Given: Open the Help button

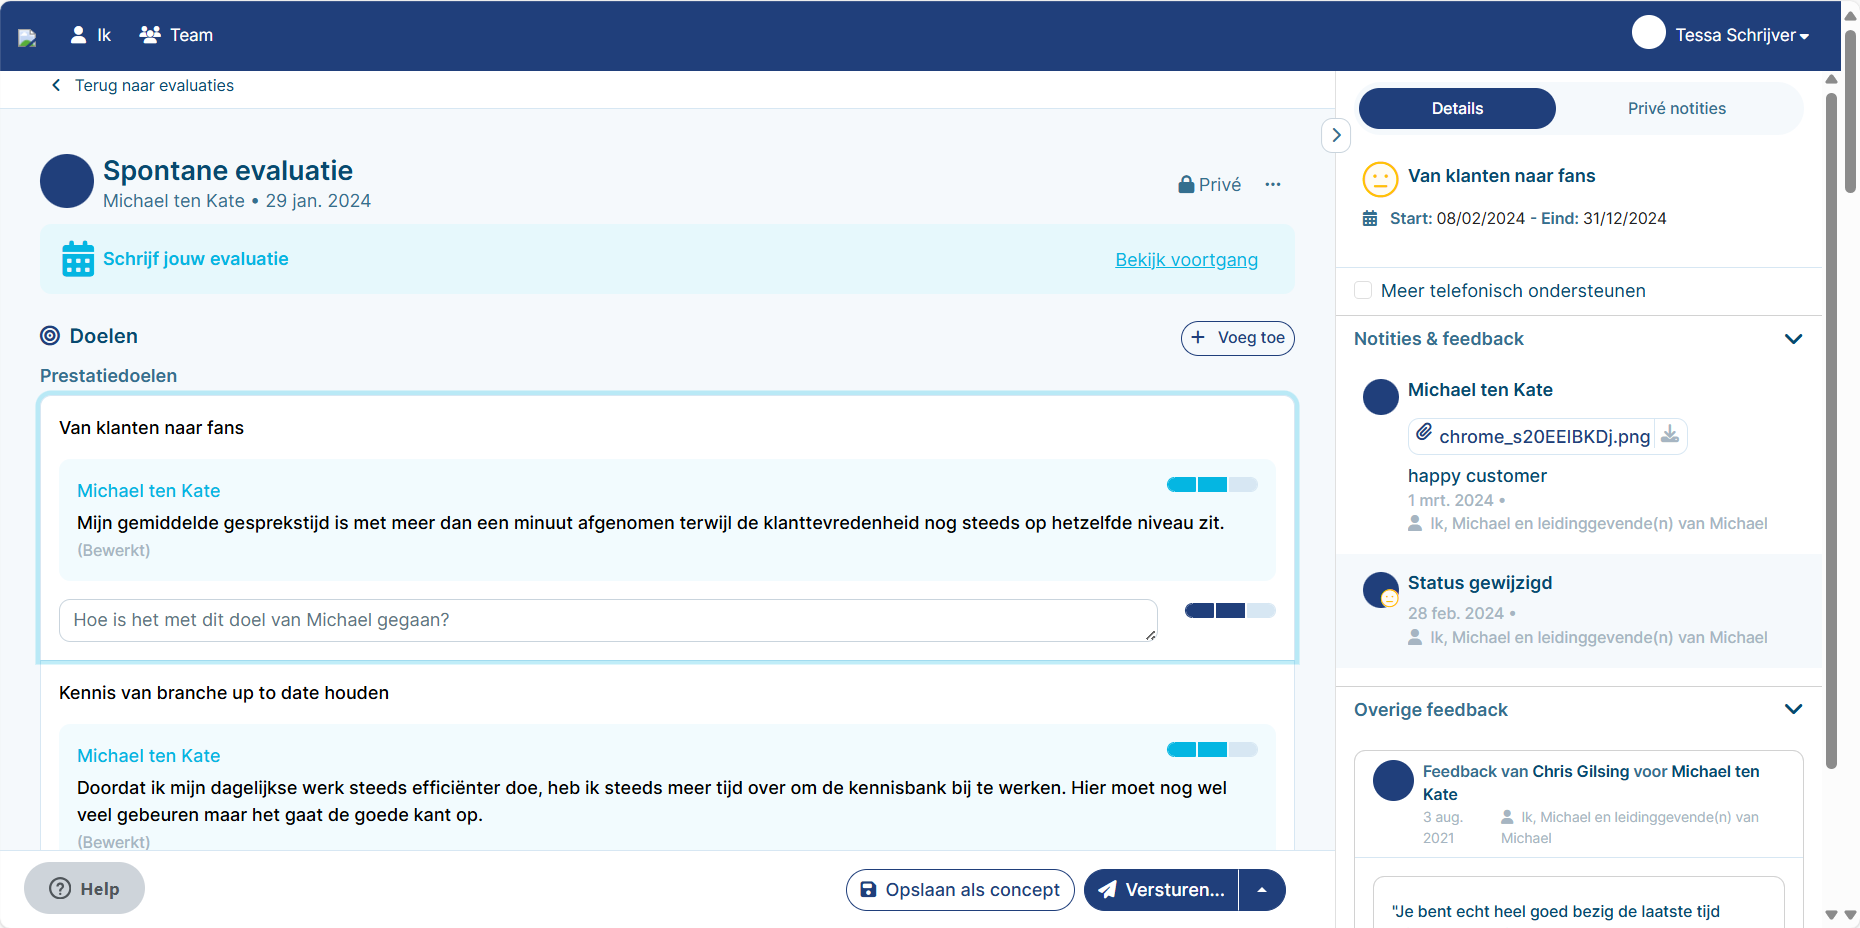Looking at the screenshot, I should (84, 888).
